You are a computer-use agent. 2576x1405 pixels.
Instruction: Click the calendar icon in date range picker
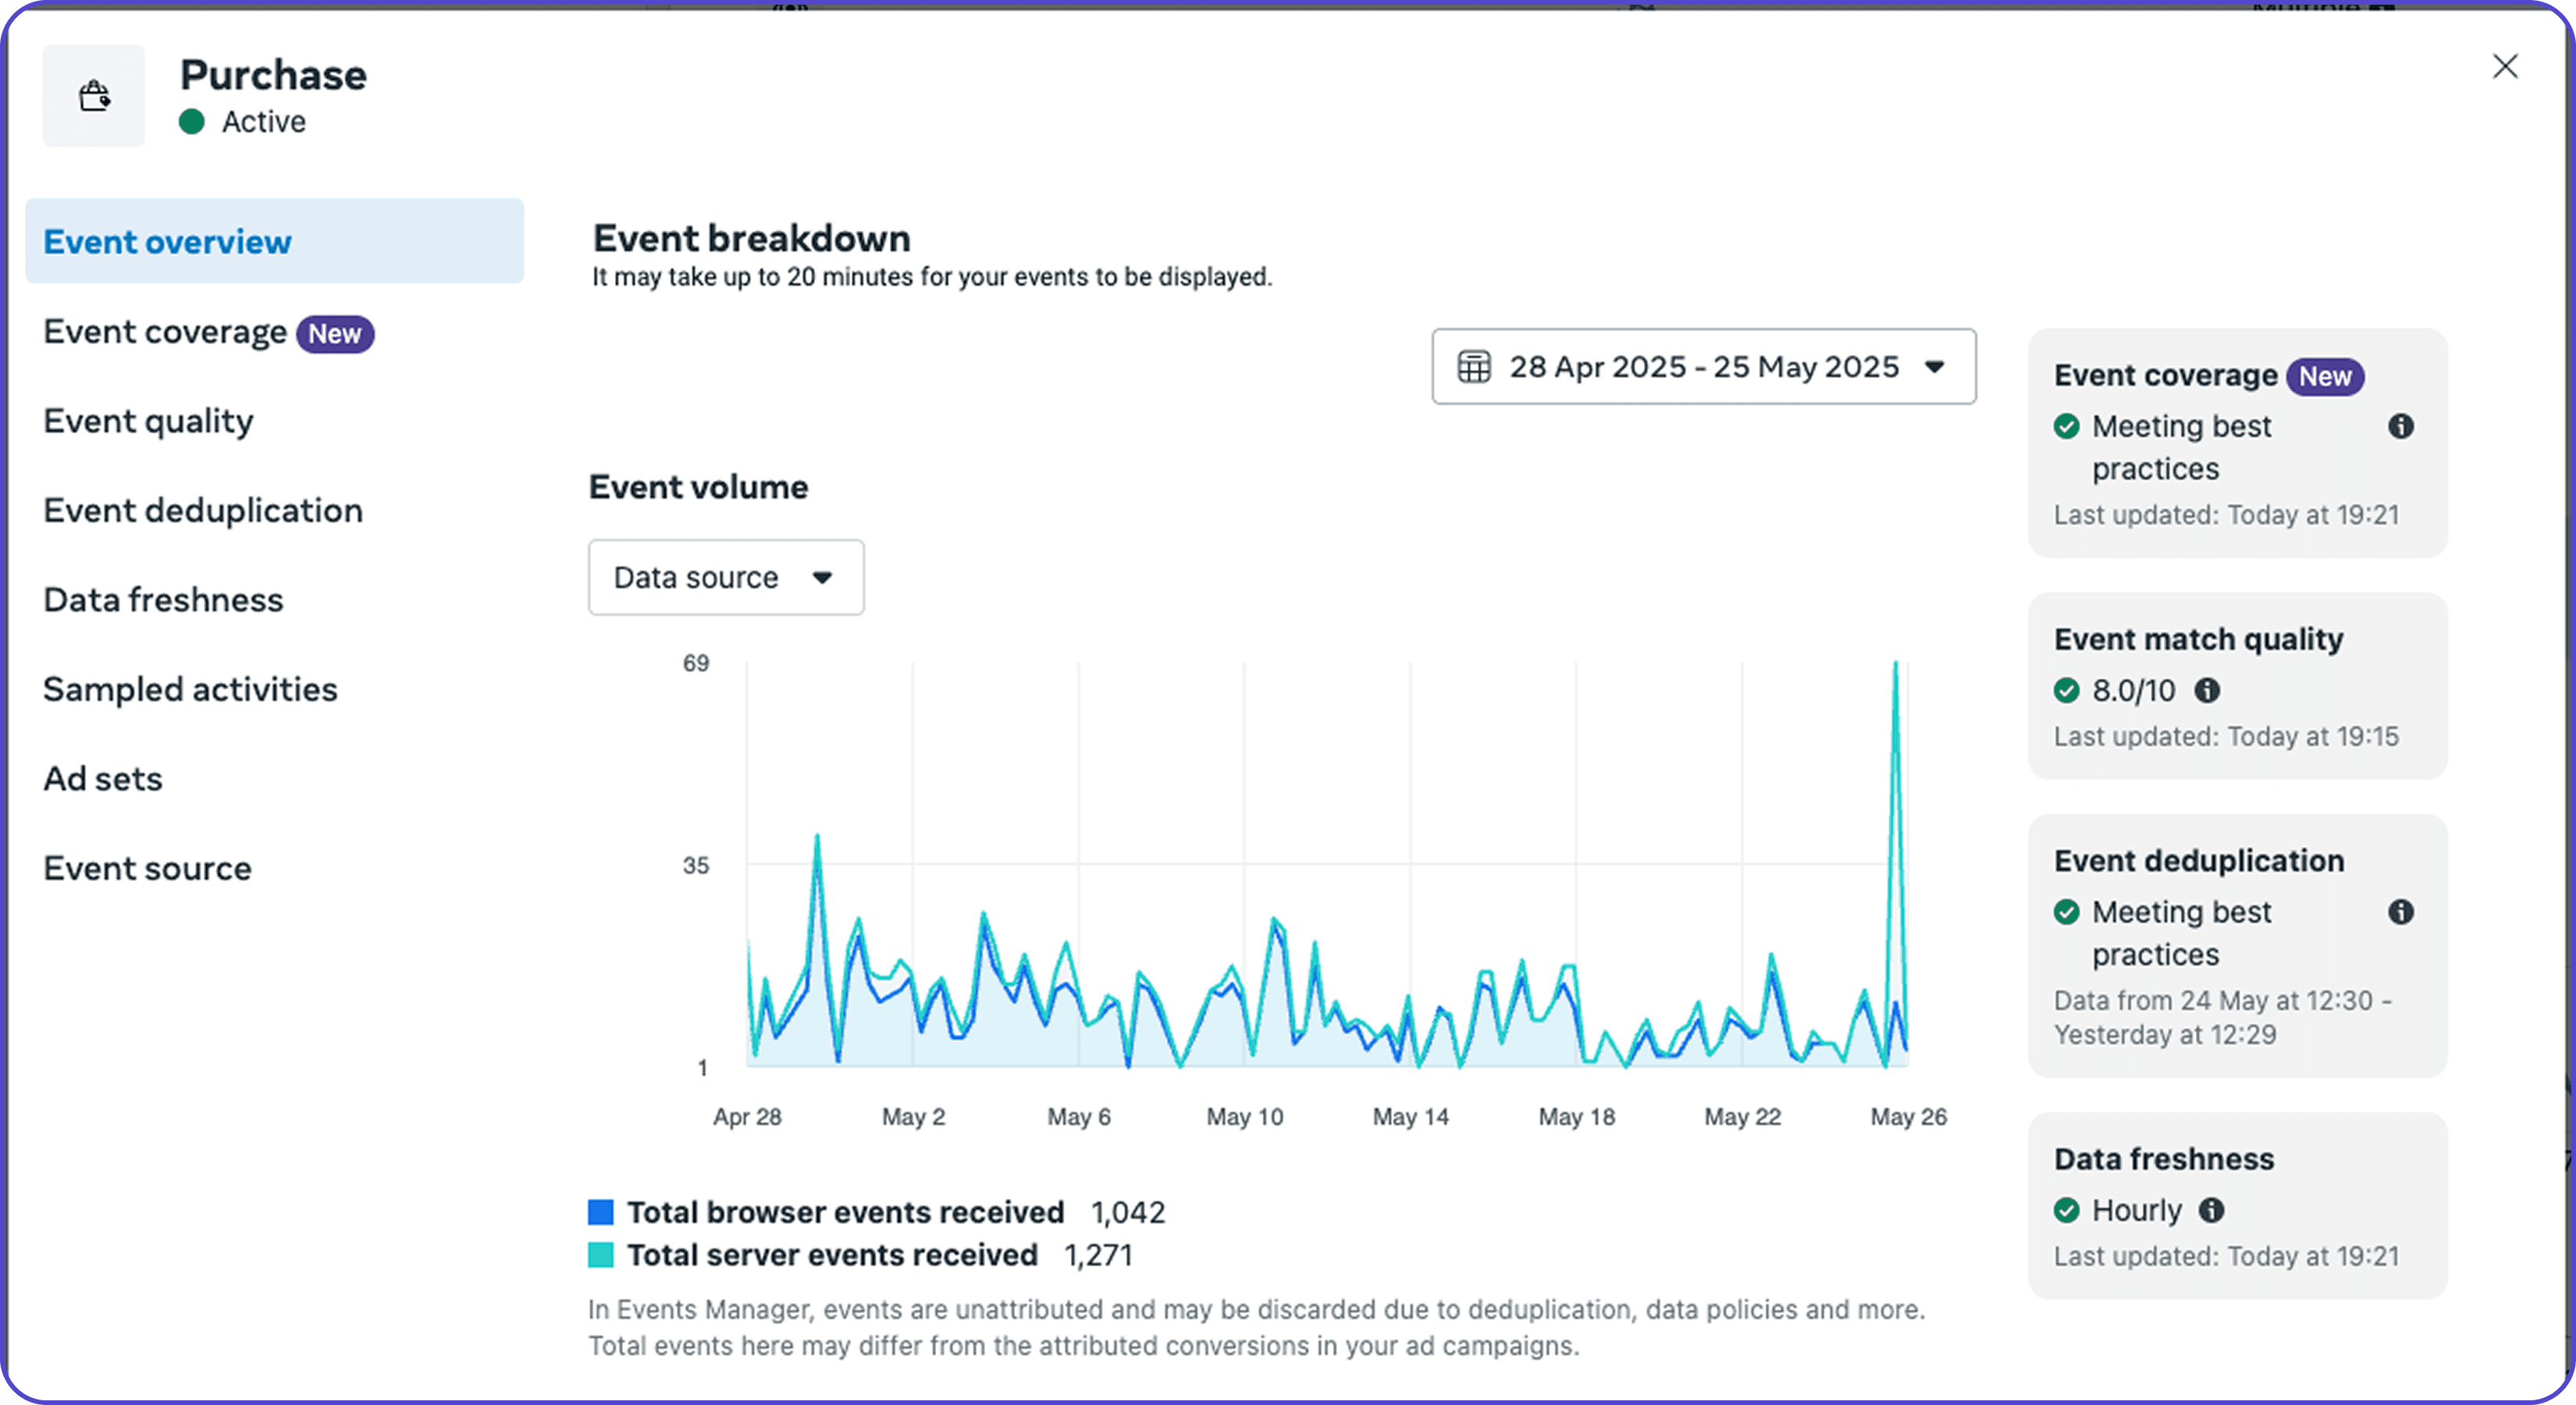(x=1473, y=367)
